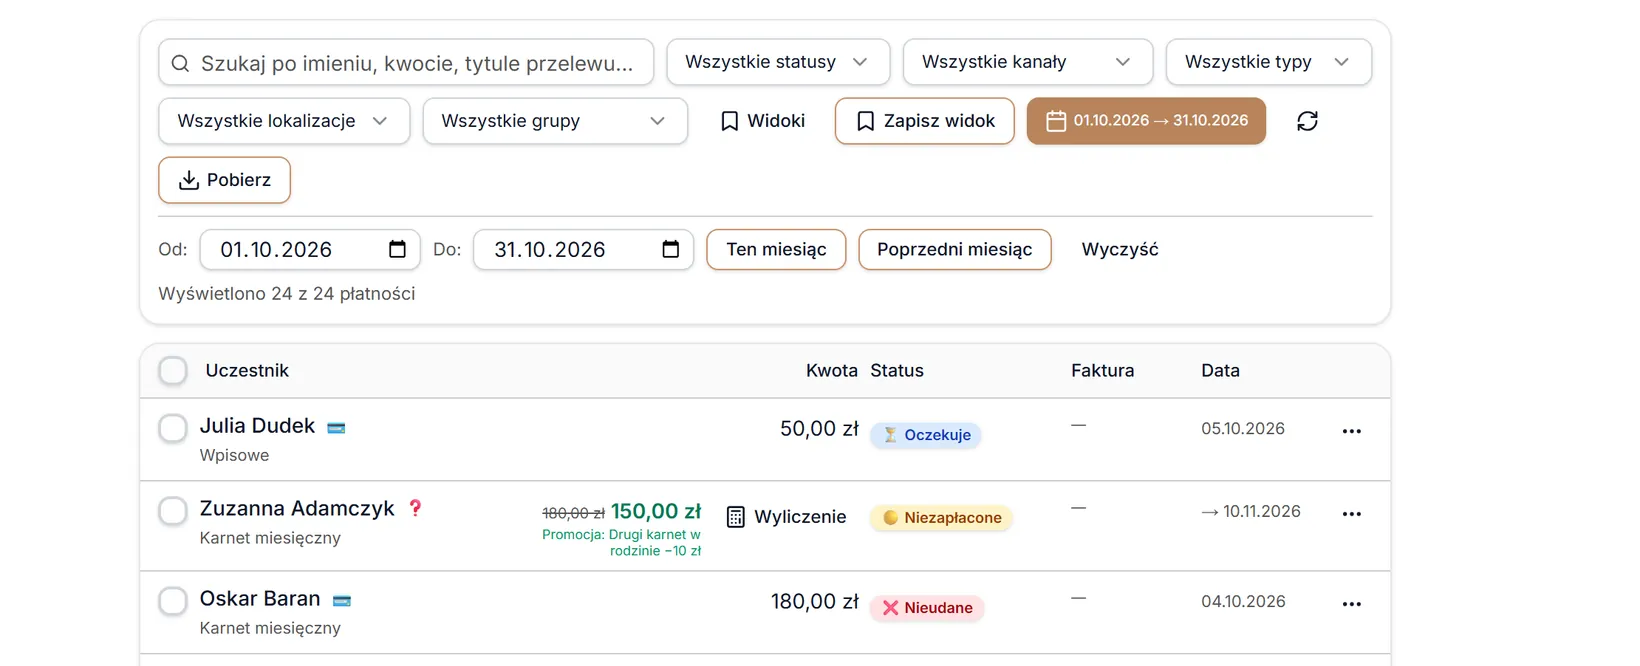Screen dimensions: 1640x666
Task: Click Pobierz download button
Action: (x=224, y=180)
